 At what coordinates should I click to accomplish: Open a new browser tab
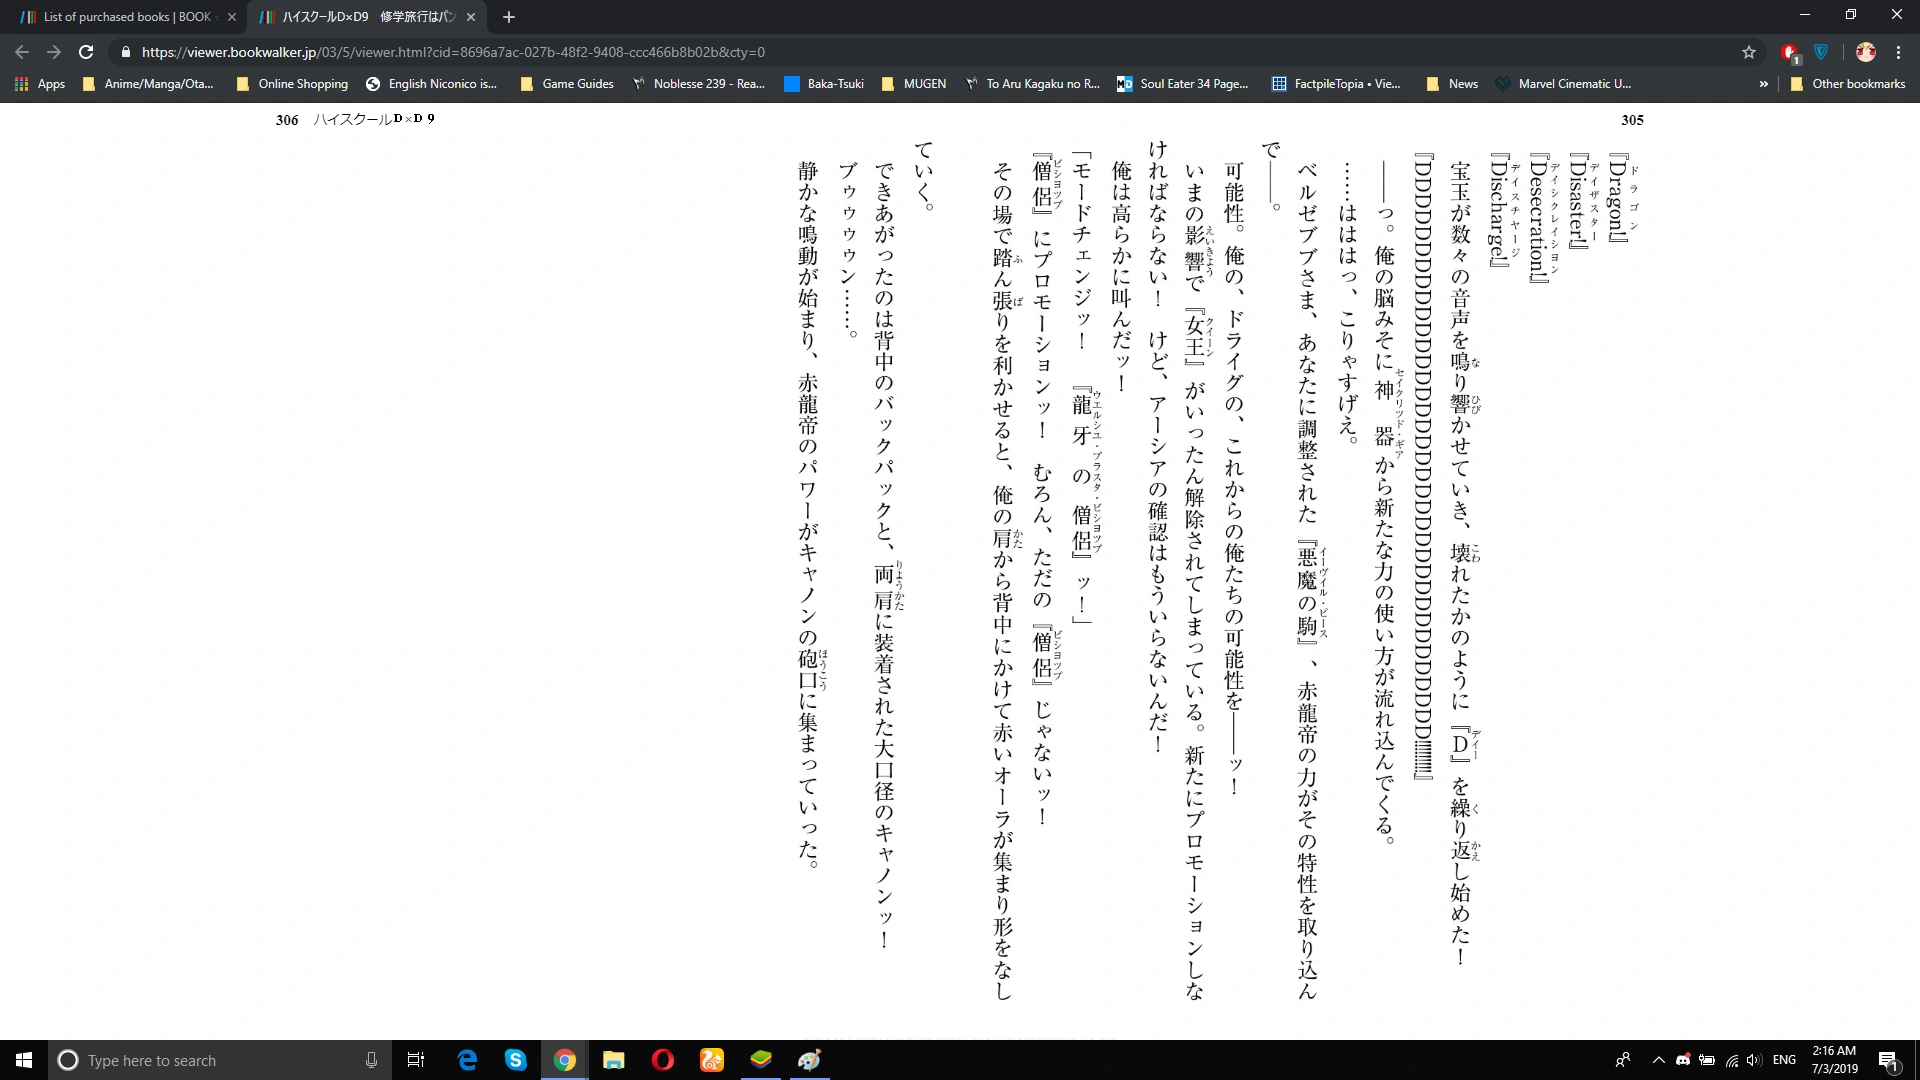509,17
